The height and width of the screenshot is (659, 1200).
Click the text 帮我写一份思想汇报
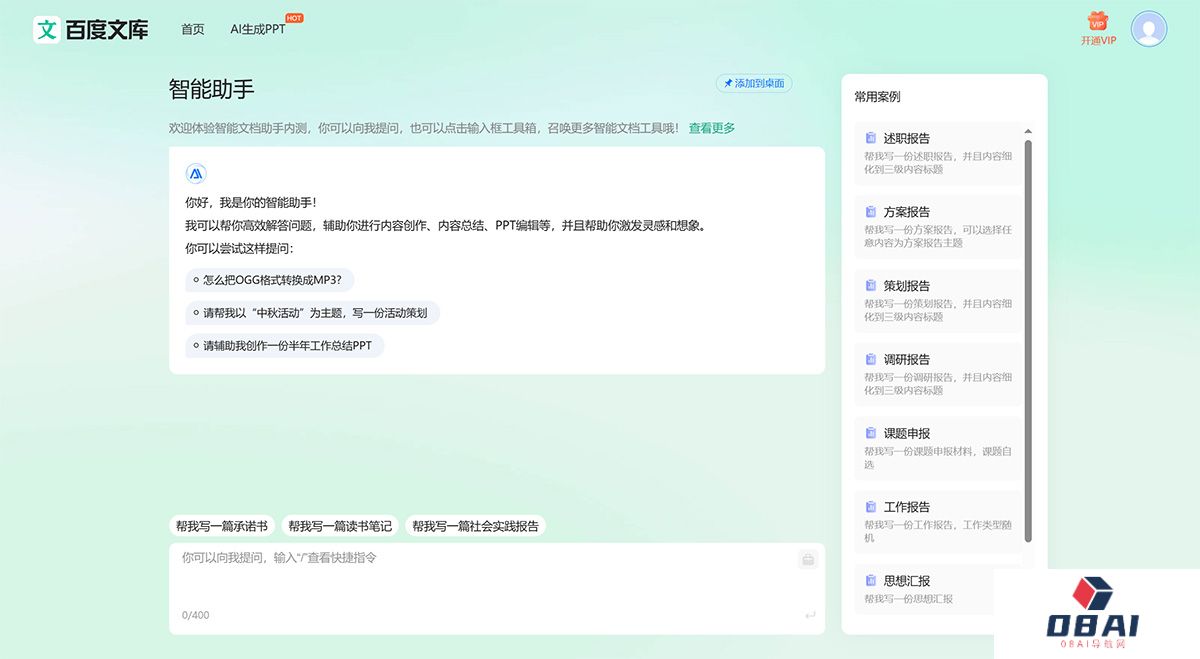pyautogui.click(x=909, y=599)
